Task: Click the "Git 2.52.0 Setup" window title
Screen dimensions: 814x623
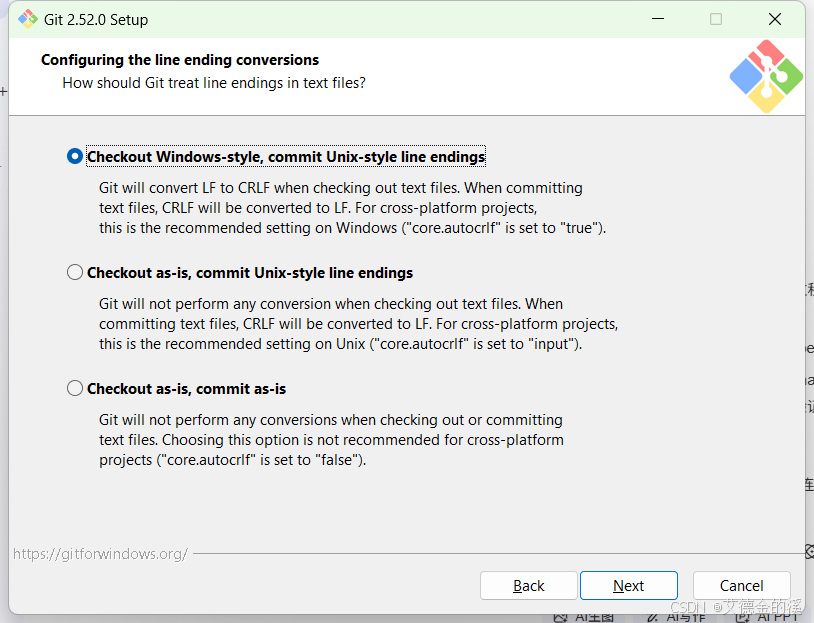Action: (x=96, y=20)
